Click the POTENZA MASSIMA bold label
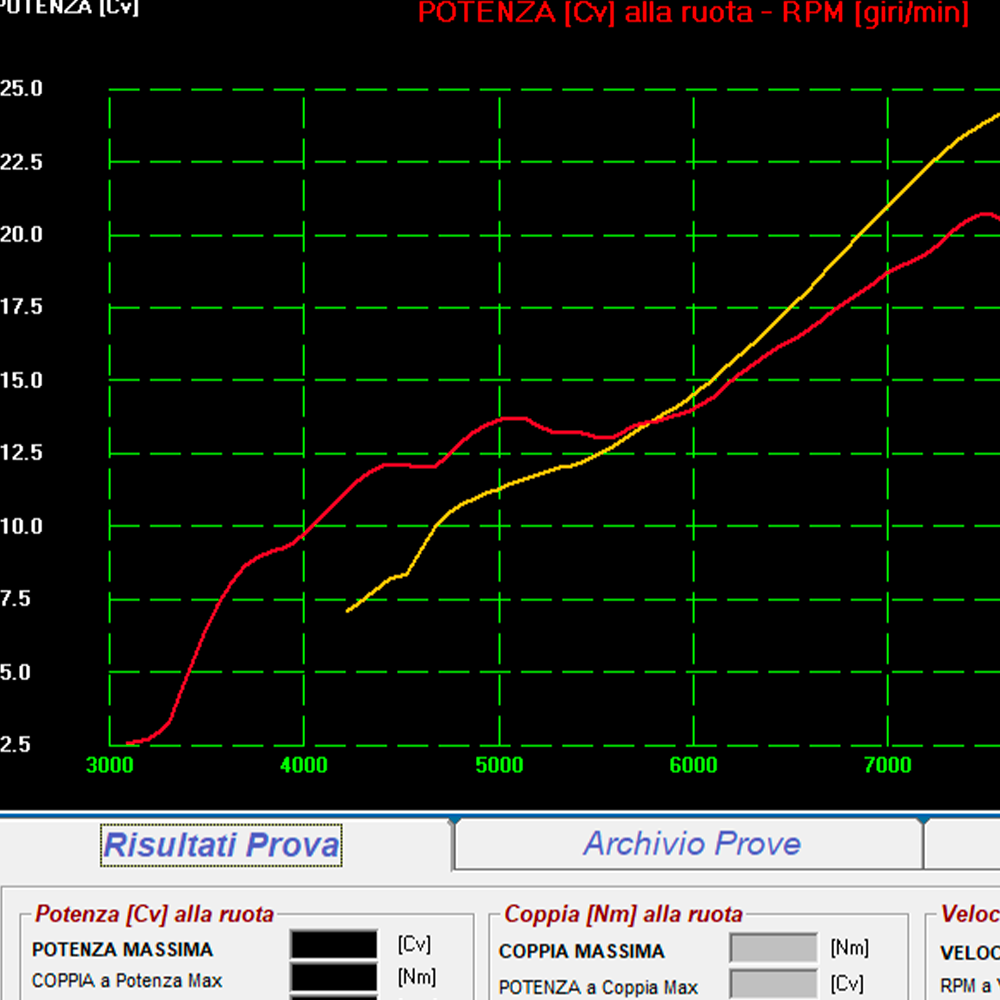 click(x=122, y=950)
